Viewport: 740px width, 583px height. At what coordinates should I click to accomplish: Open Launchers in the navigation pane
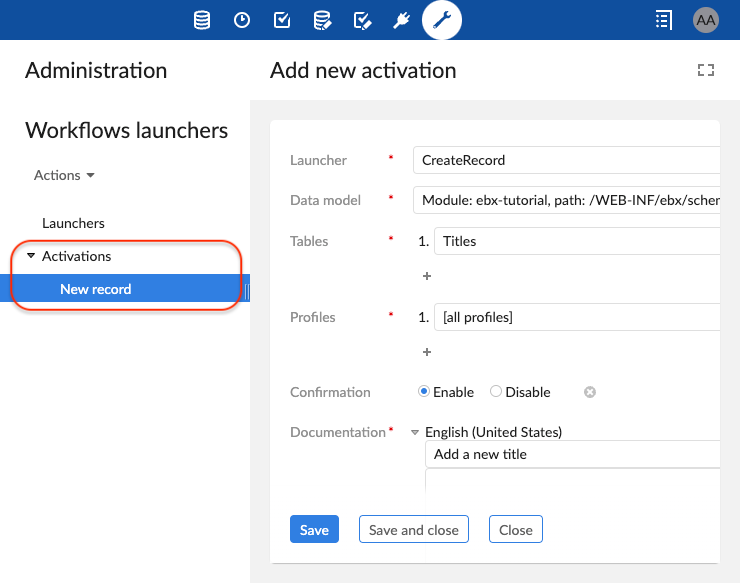click(x=73, y=223)
